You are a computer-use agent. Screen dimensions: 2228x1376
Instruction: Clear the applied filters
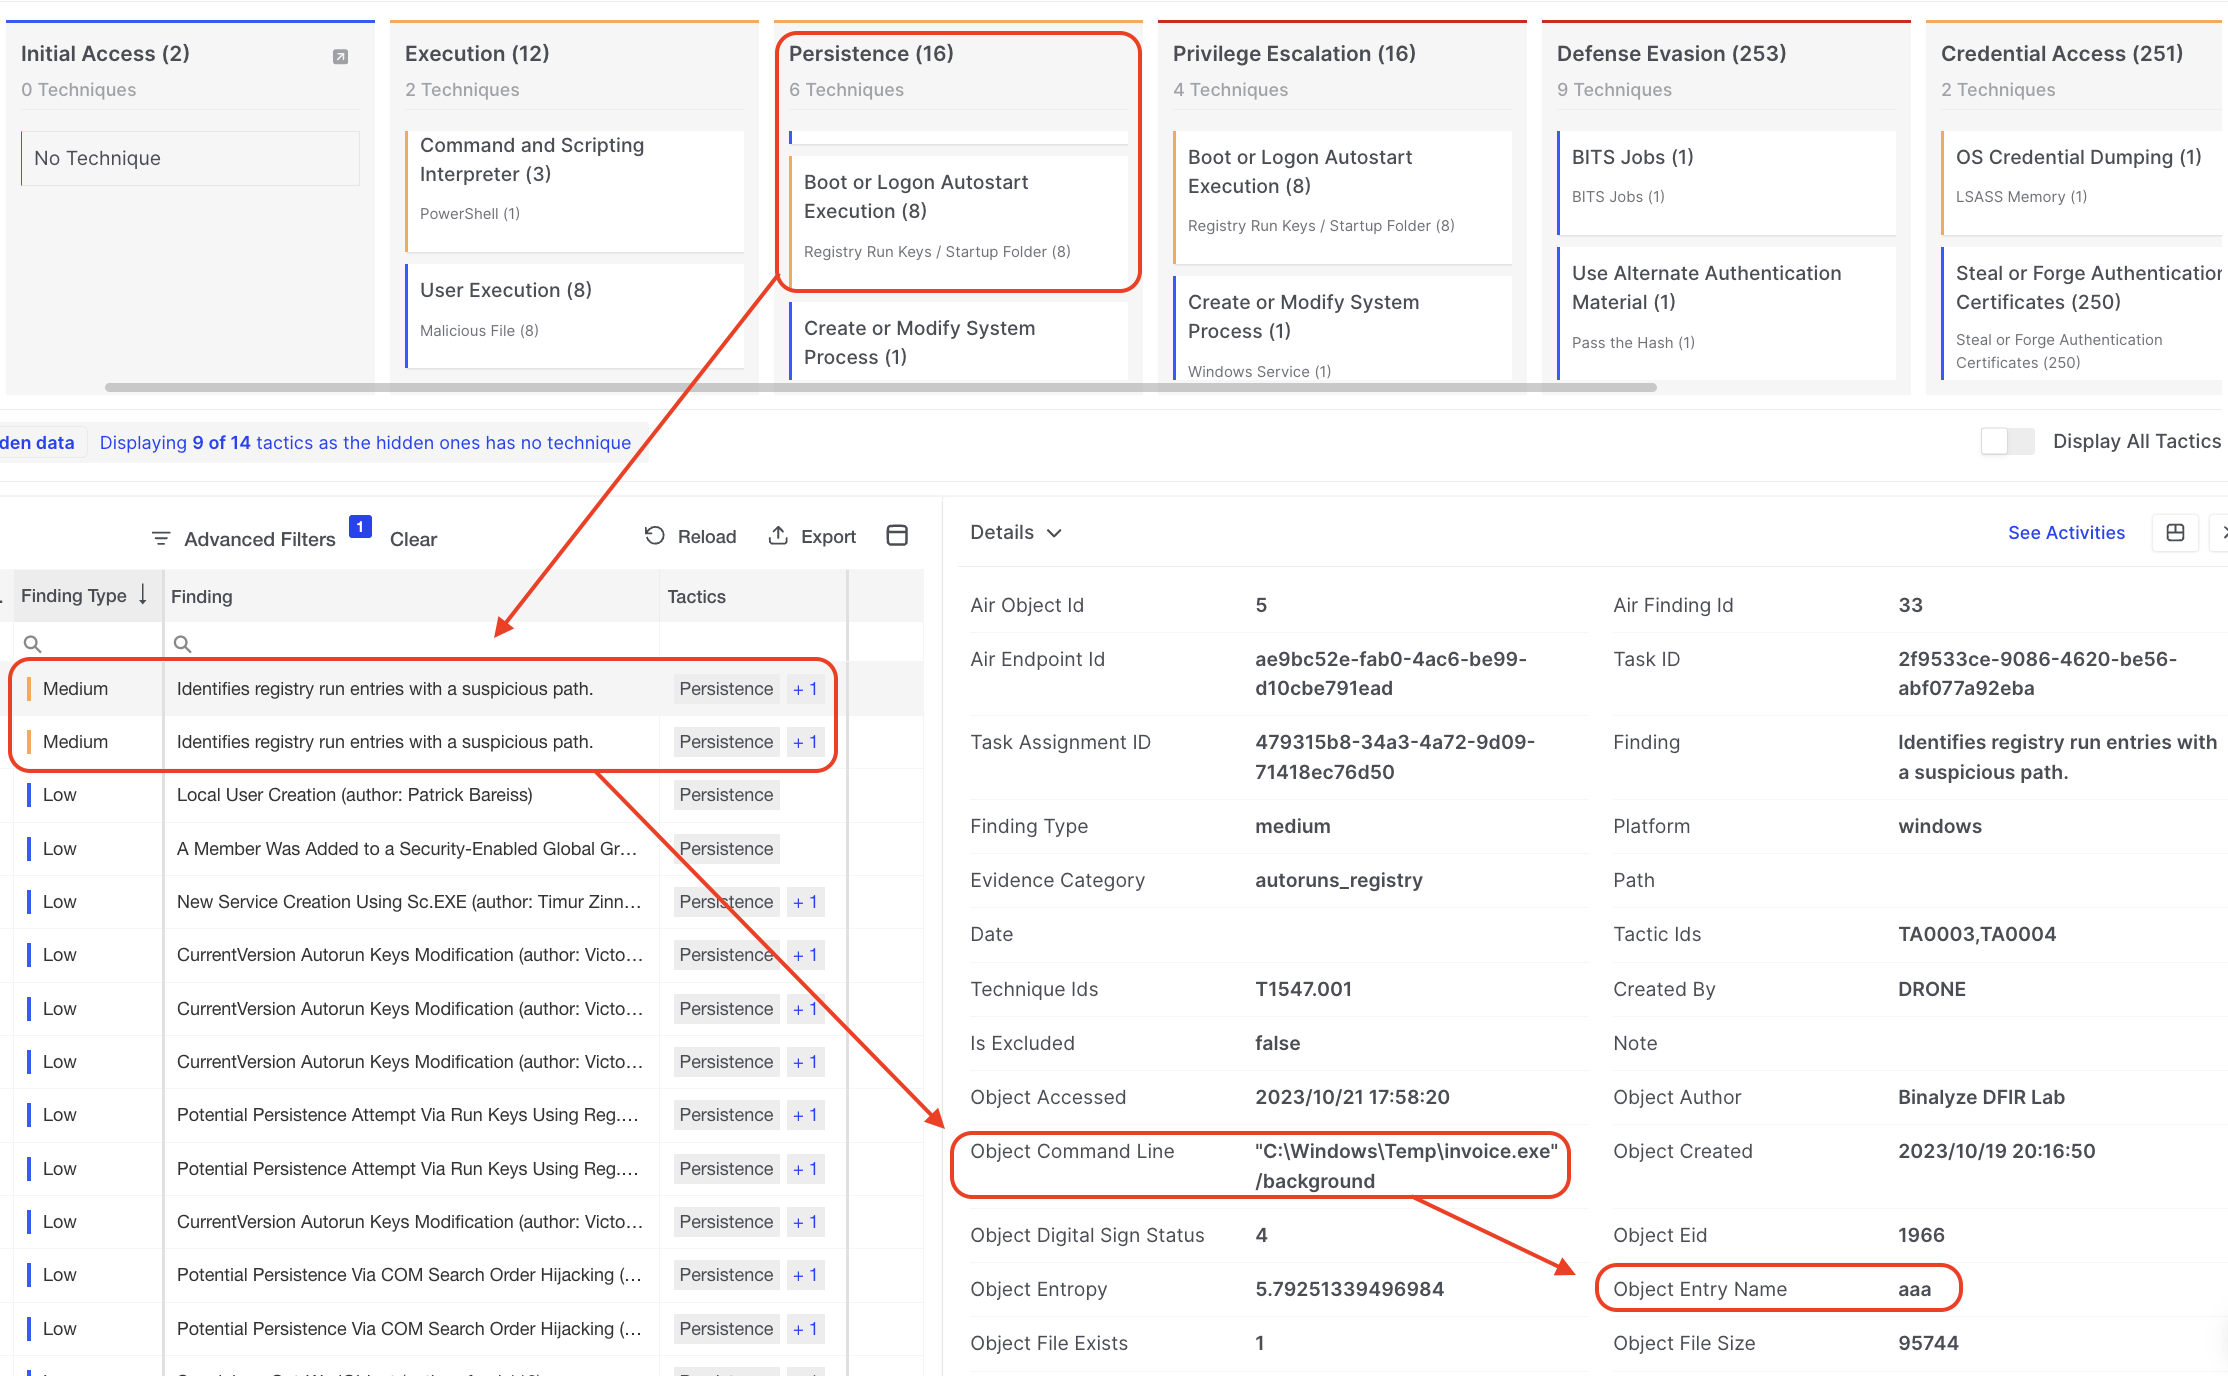(413, 539)
